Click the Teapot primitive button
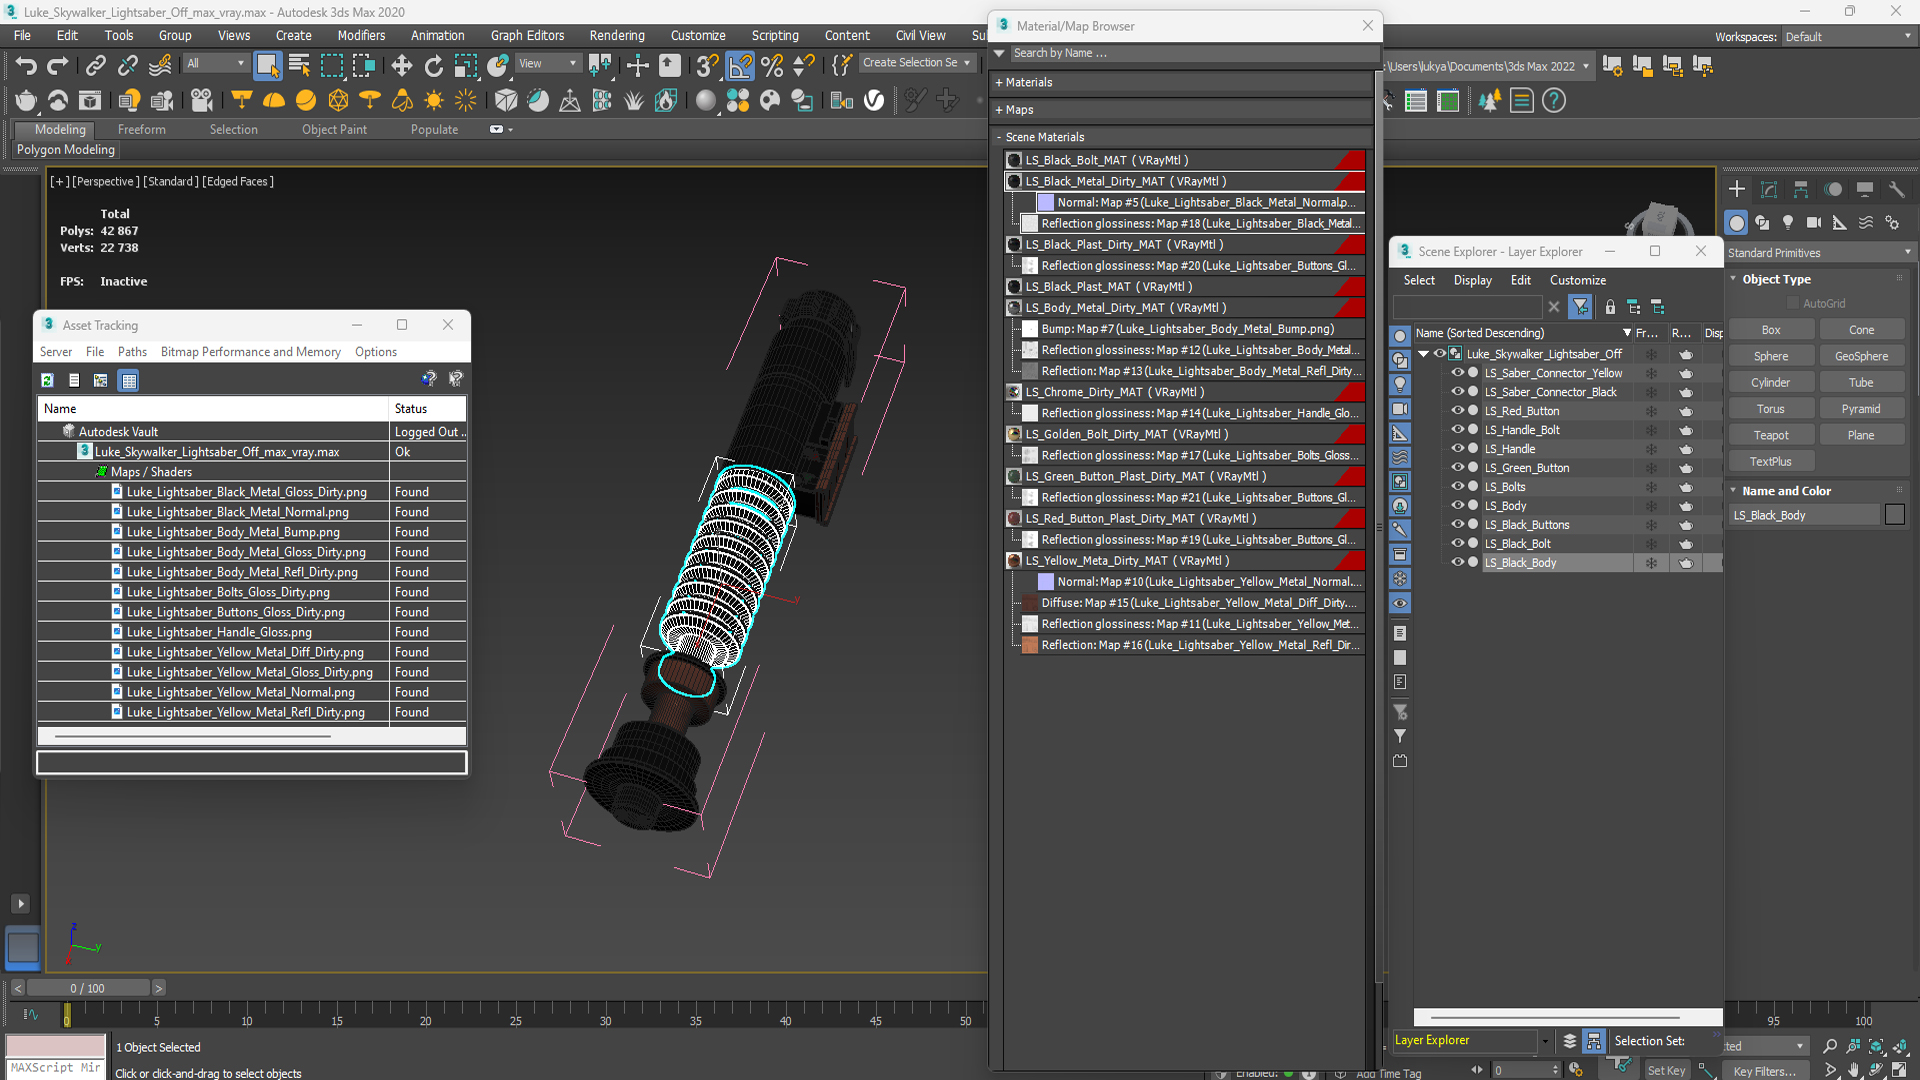 [1771, 436]
